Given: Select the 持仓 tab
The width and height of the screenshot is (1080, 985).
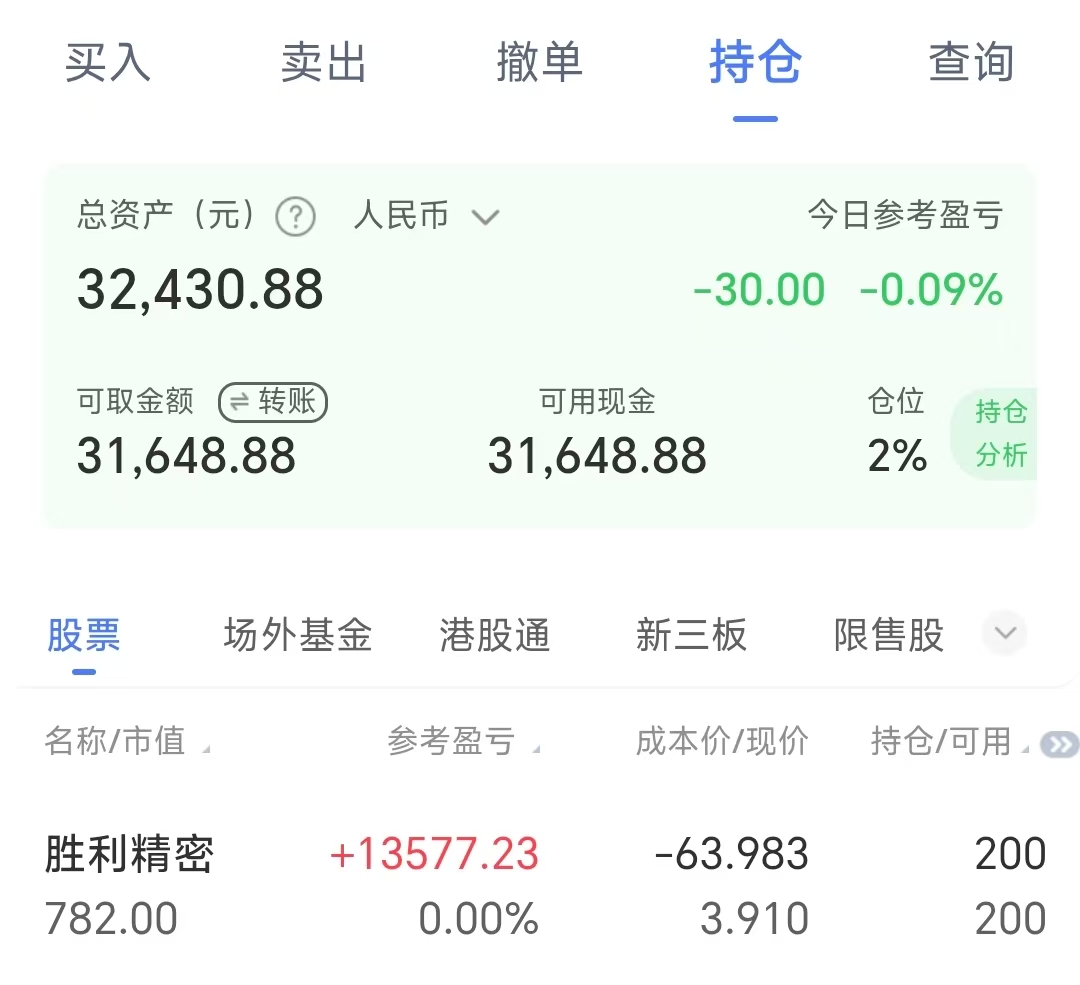Looking at the screenshot, I should 755,63.
